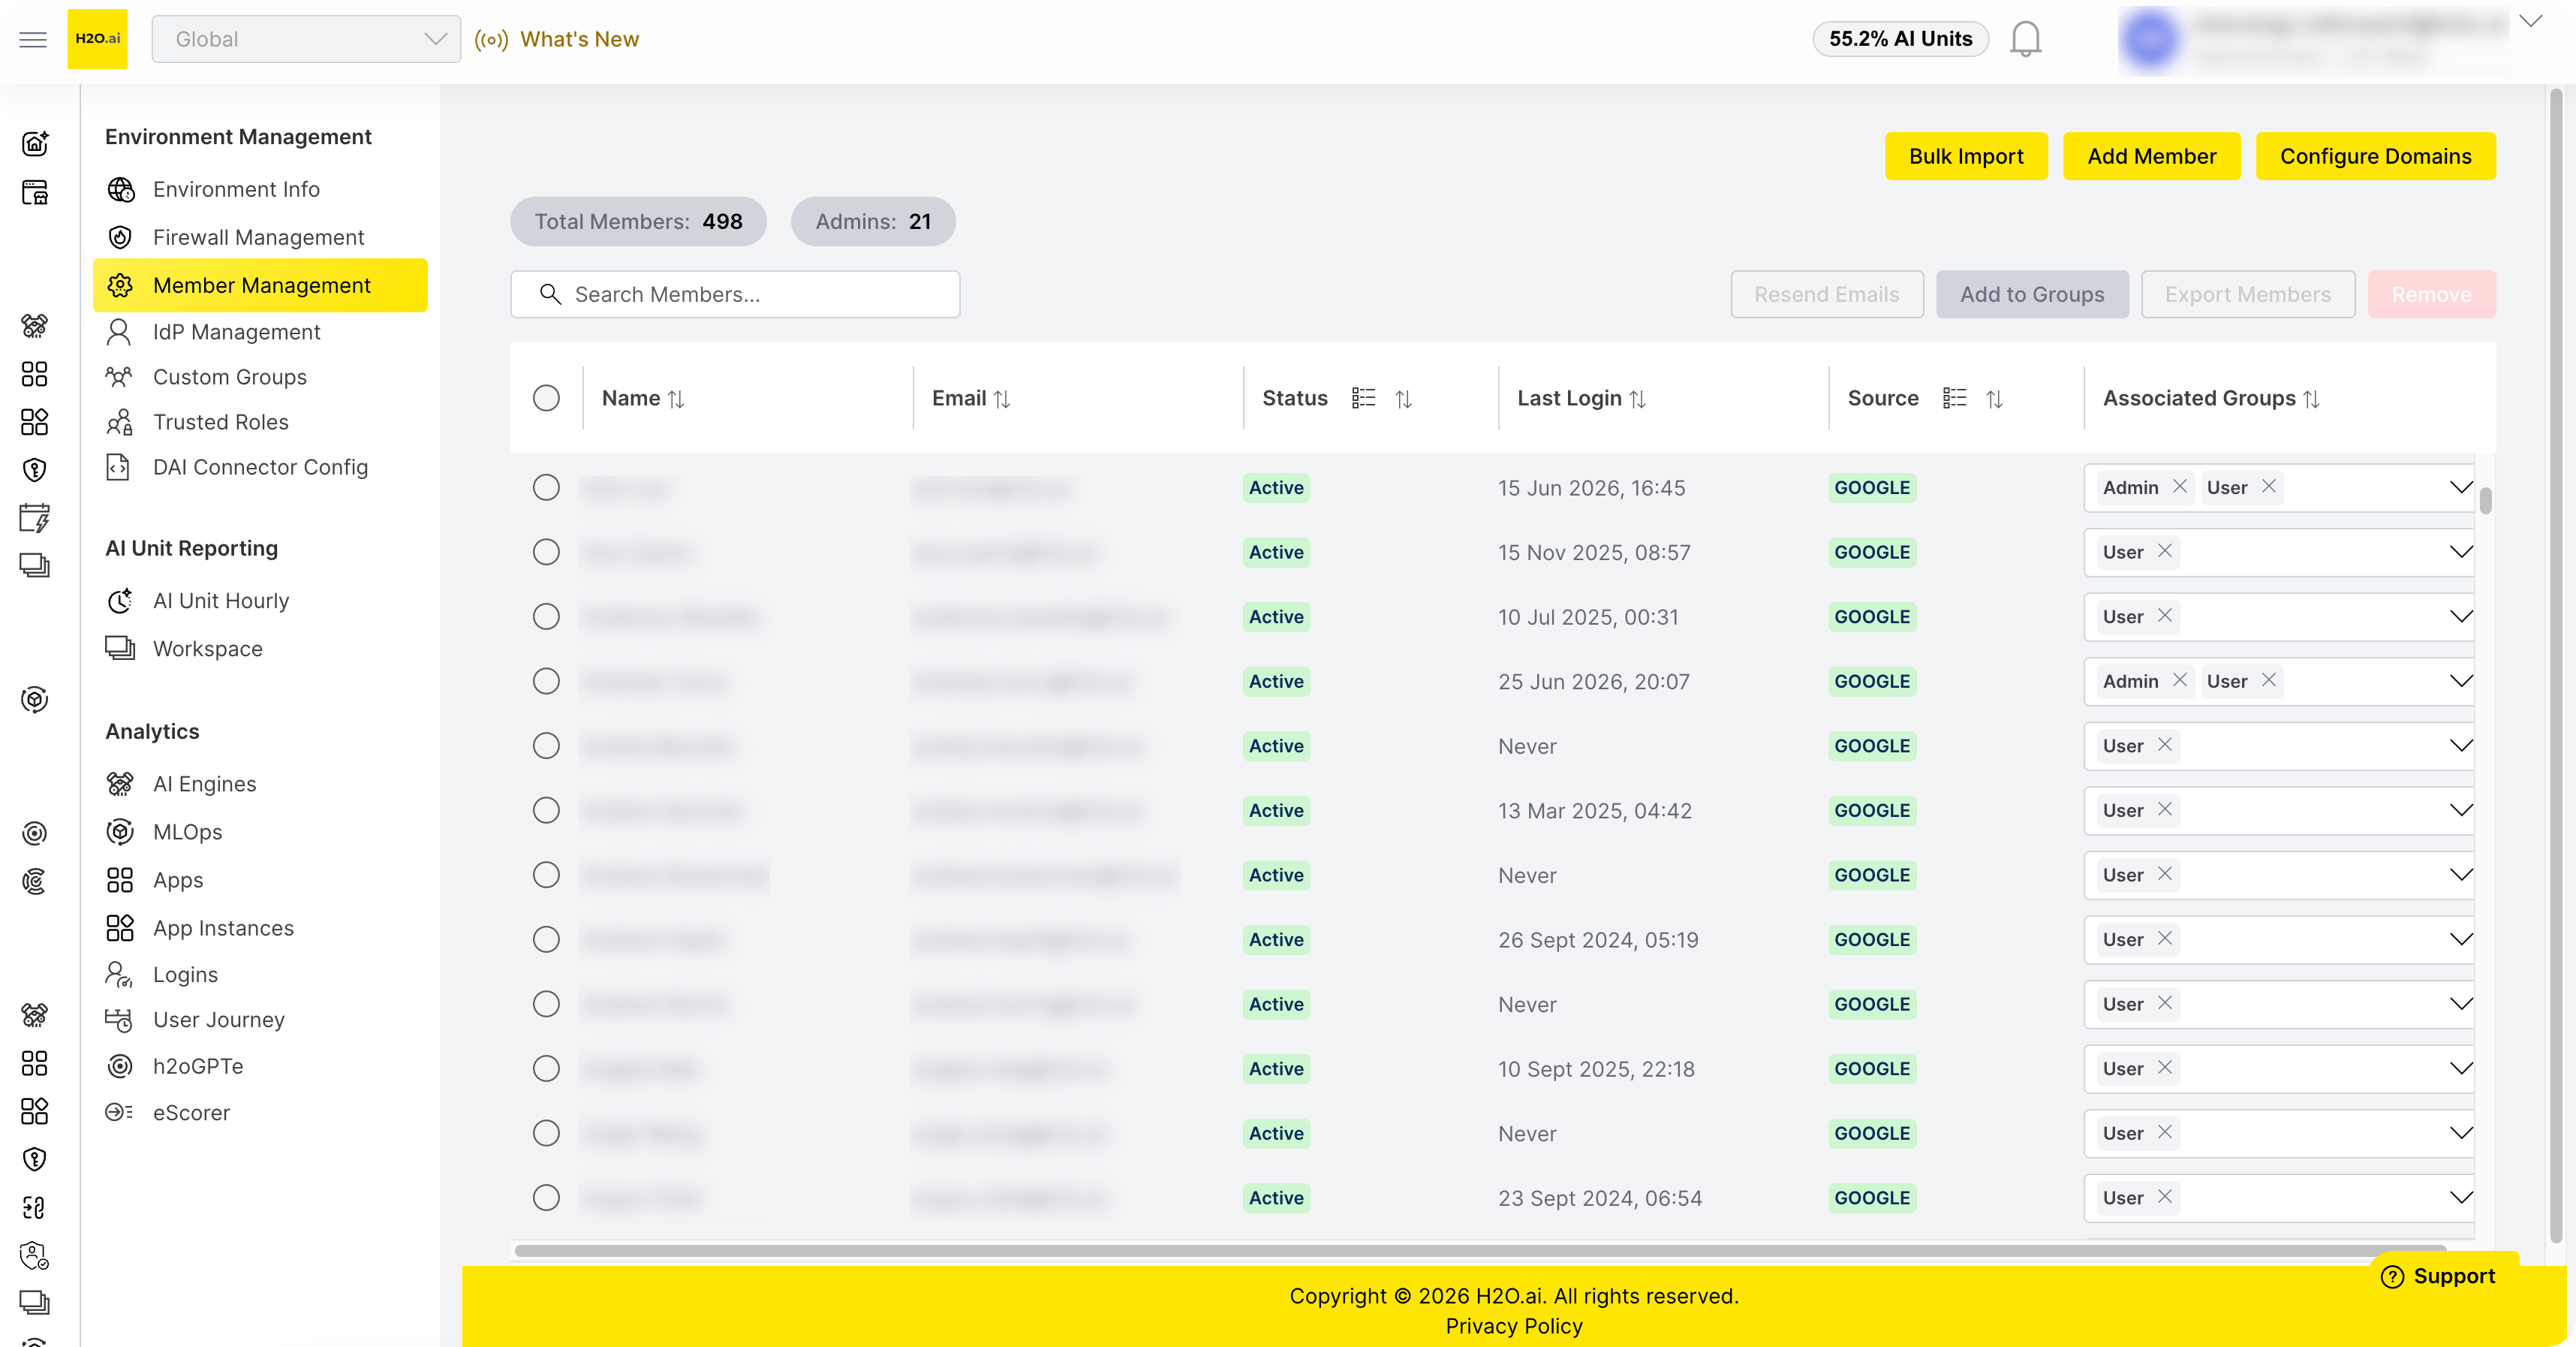2576x1347 pixels.
Task: Select member with login 10 Jul 2025, 00:31
Action: [546, 616]
